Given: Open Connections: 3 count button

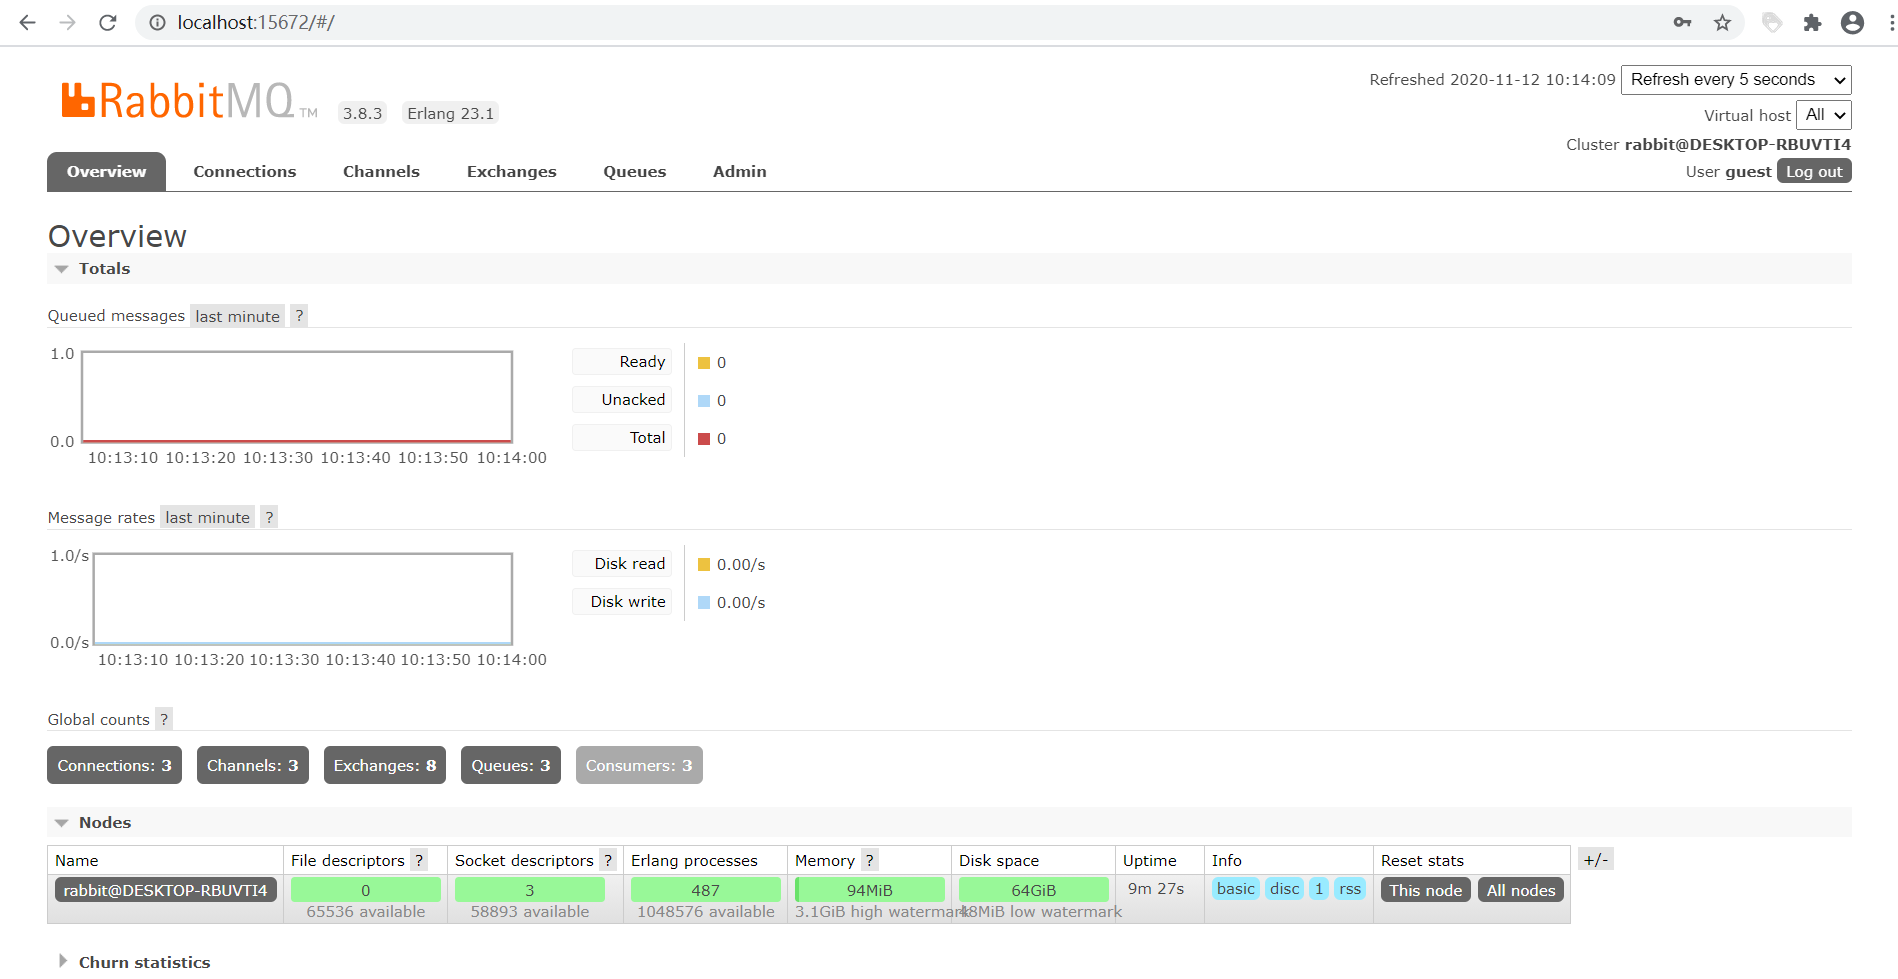Looking at the screenshot, I should 114,765.
